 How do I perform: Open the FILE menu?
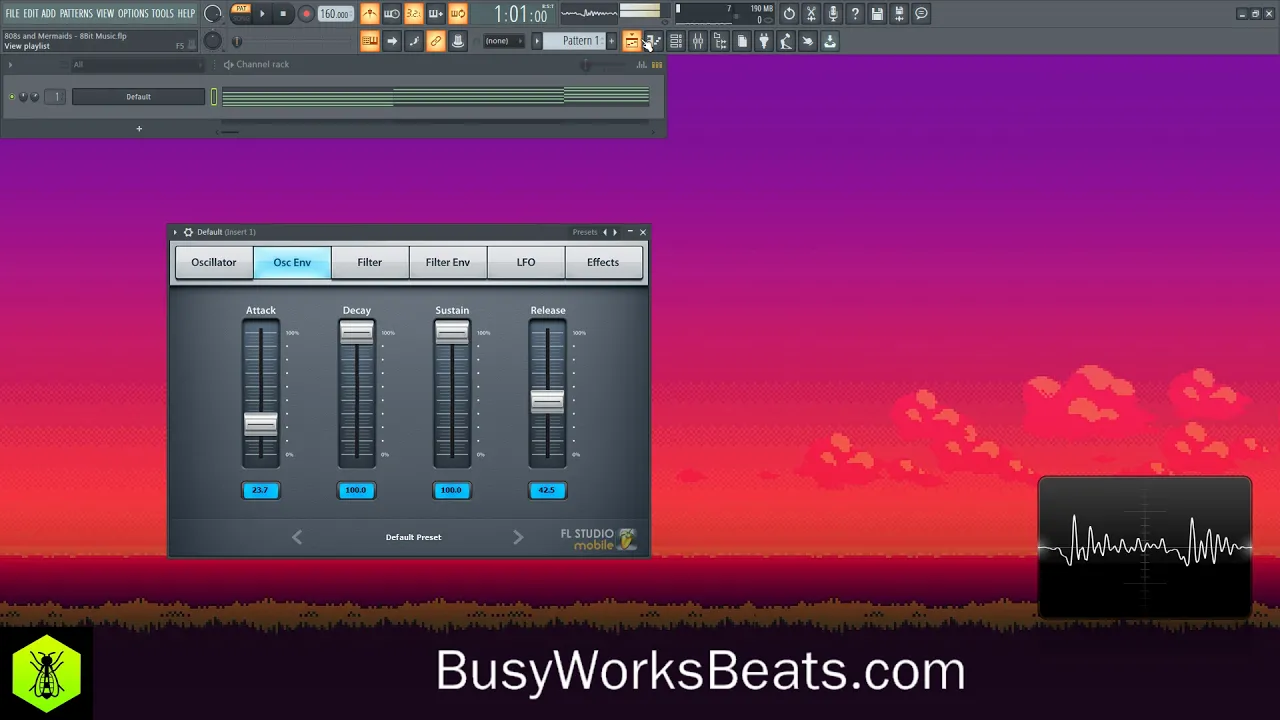point(12,14)
